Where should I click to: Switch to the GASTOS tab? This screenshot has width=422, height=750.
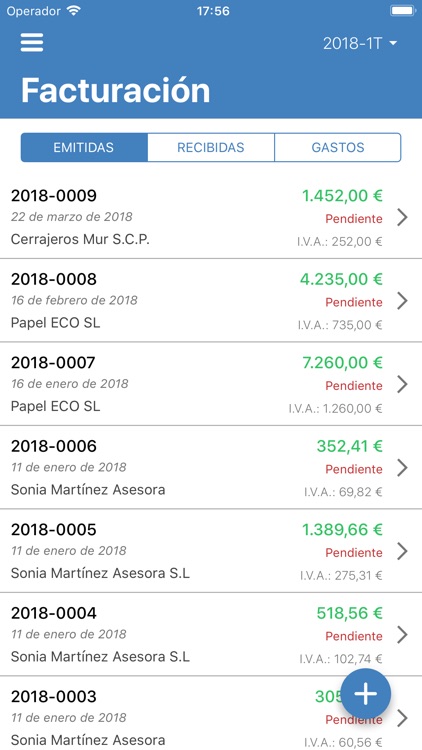tap(338, 147)
